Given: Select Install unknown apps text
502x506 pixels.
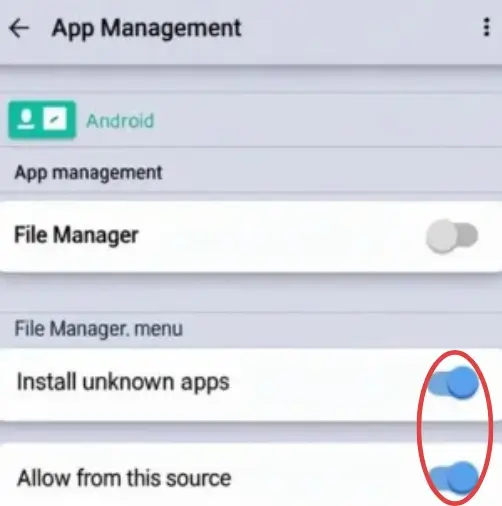Looking at the screenshot, I should pyautogui.click(x=123, y=382).
